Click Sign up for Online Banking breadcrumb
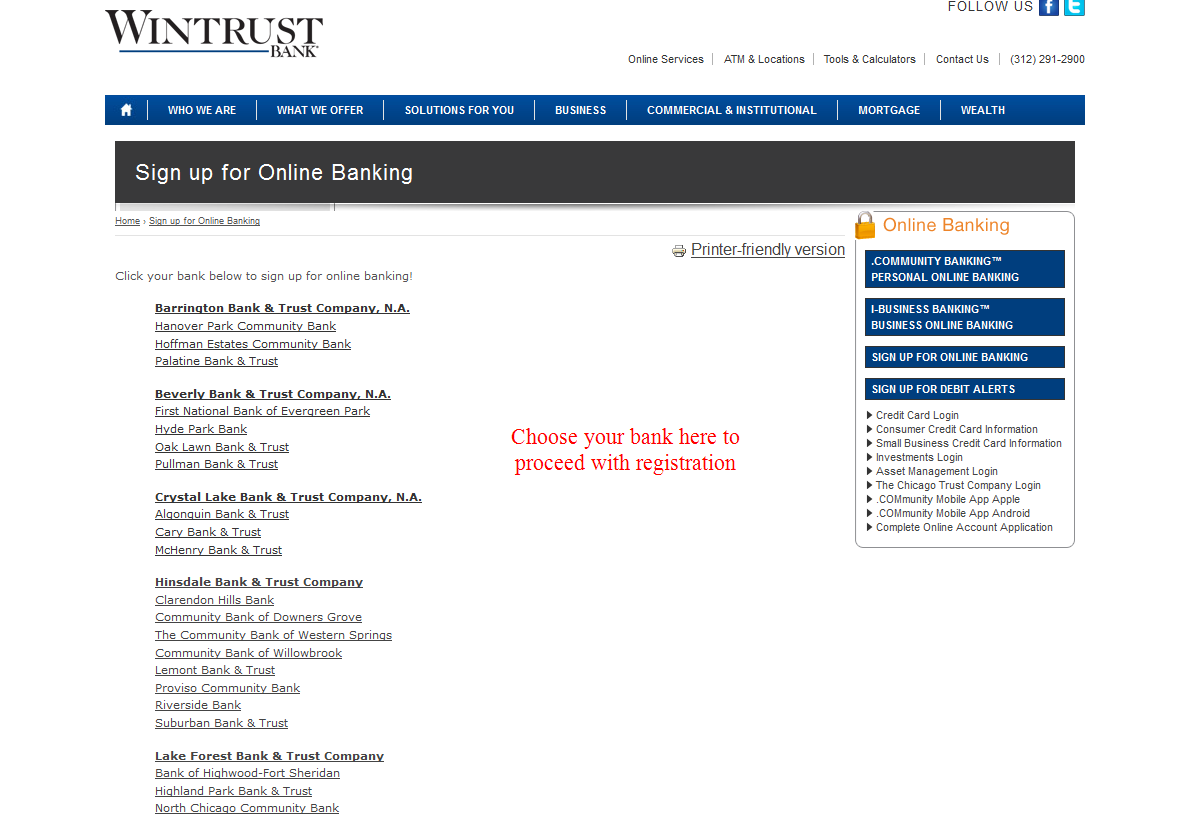Image resolution: width=1177 pixels, height=831 pixels. [x=204, y=221]
